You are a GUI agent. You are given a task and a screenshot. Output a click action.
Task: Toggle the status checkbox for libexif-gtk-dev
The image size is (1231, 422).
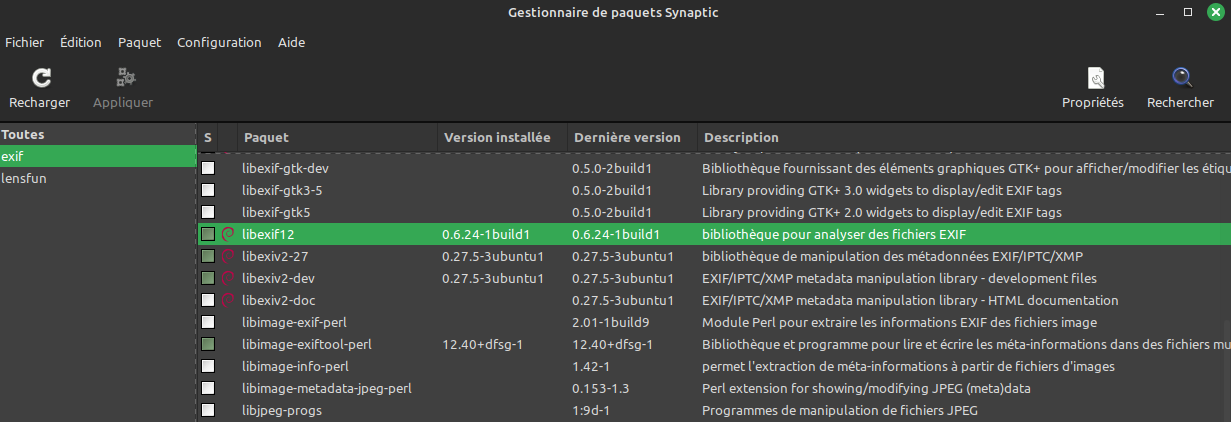tap(208, 168)
